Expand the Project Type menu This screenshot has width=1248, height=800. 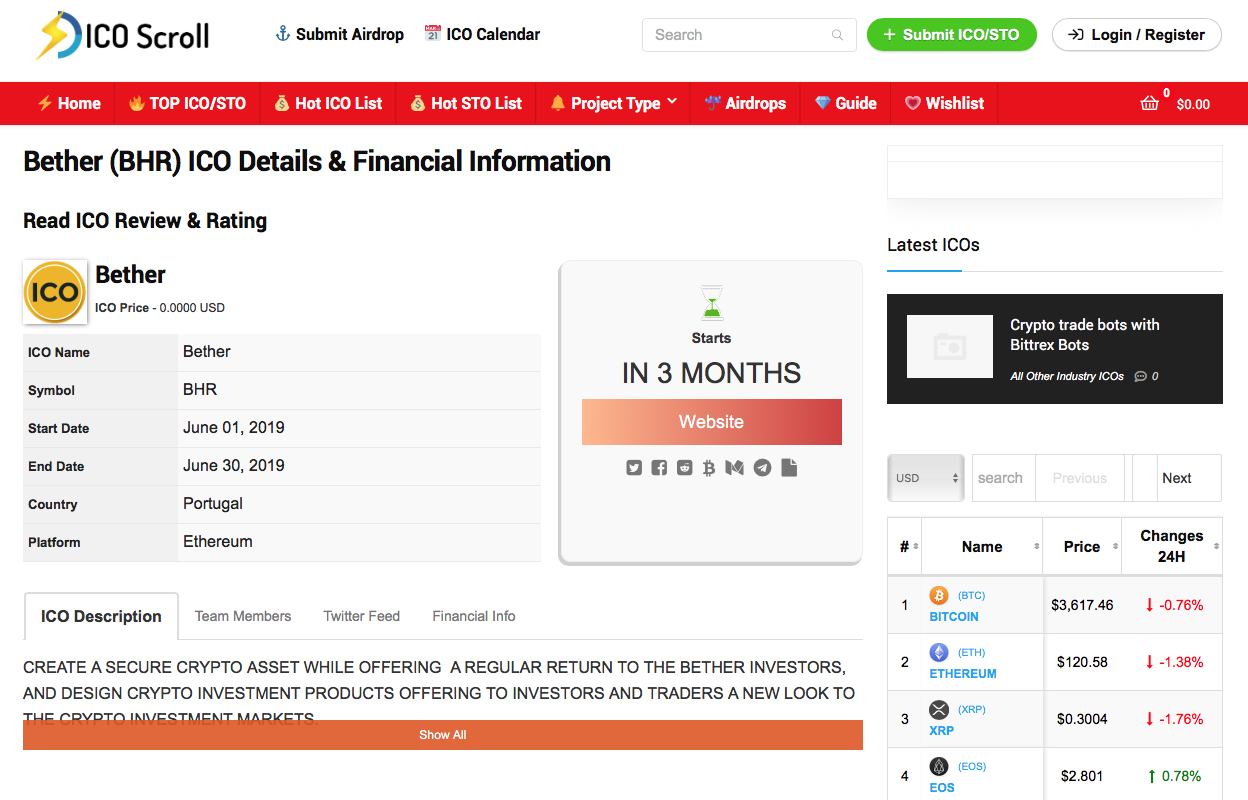(613, 103)
